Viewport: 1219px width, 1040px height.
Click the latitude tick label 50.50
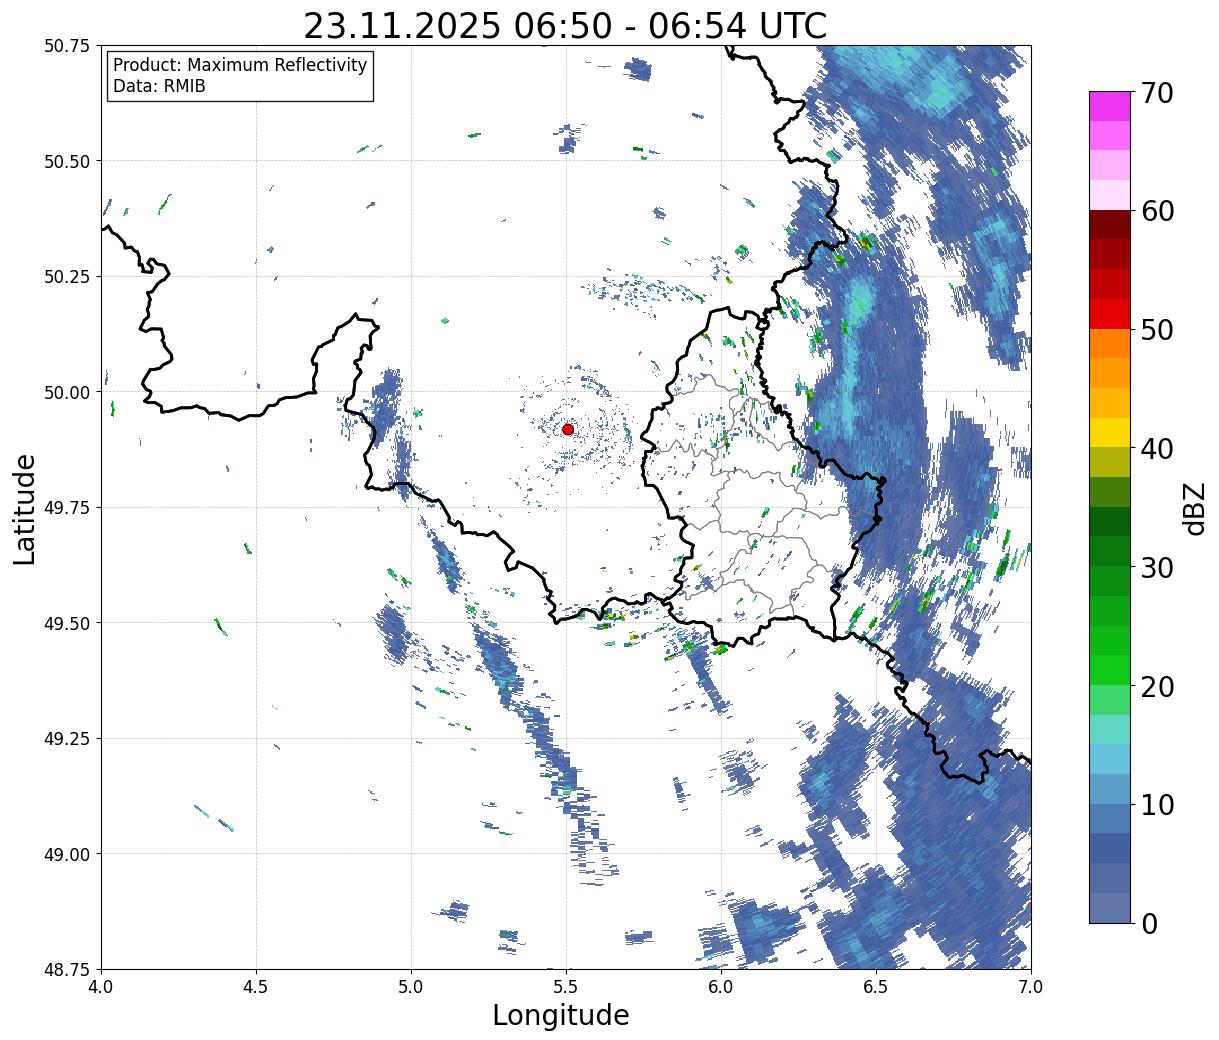[66, 161]
